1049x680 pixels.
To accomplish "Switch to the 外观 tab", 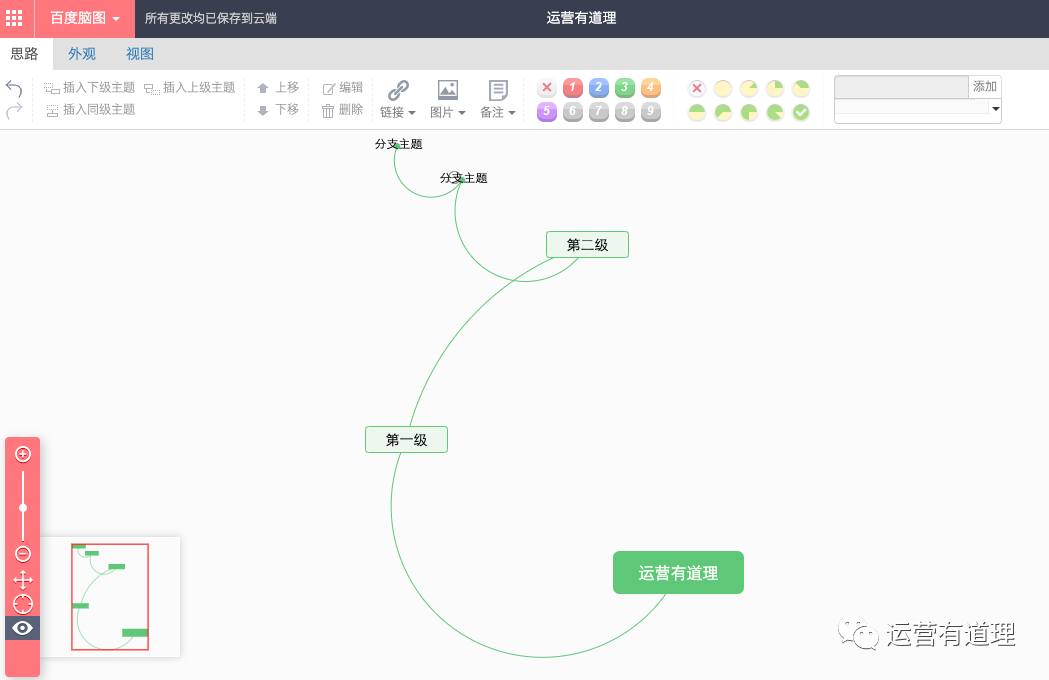I will click(x=82, y=54).
